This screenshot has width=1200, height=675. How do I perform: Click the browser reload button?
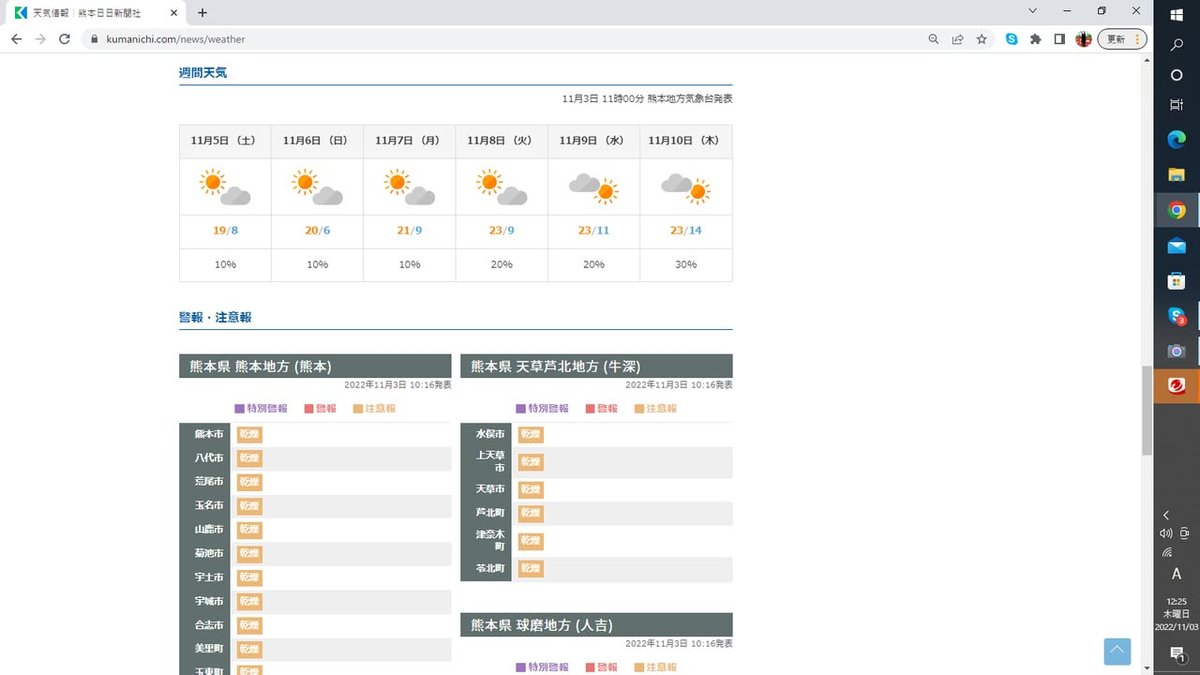coord(65,39)
